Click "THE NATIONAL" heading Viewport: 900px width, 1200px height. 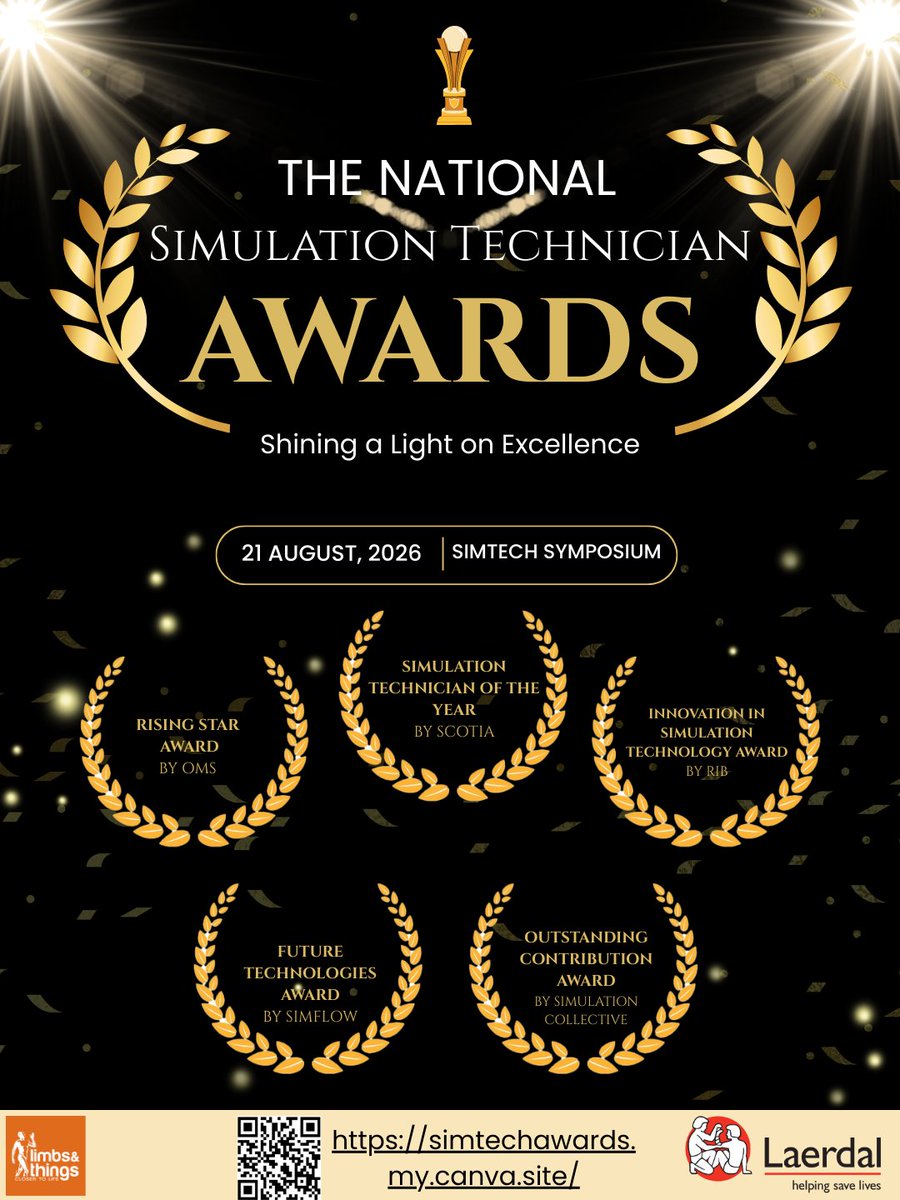click(446, 177)
